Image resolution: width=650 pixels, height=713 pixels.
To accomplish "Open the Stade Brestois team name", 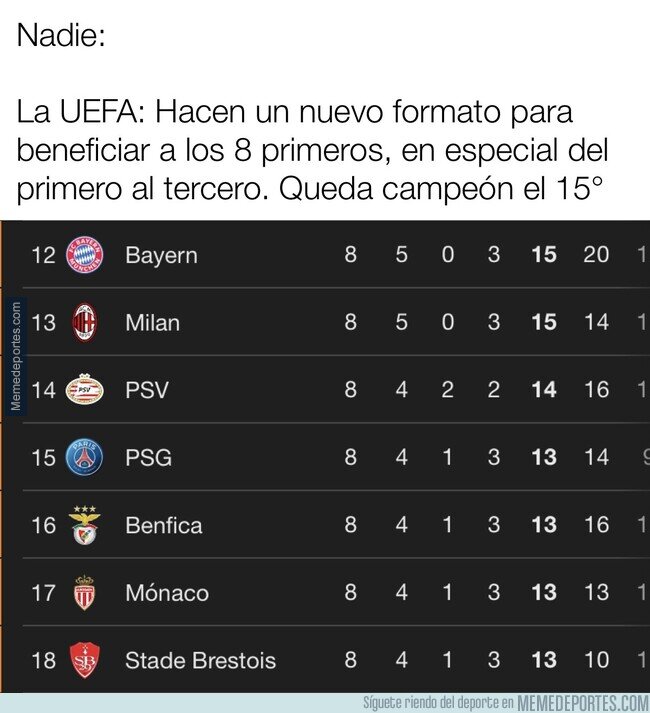I will (x=200, y=660).
